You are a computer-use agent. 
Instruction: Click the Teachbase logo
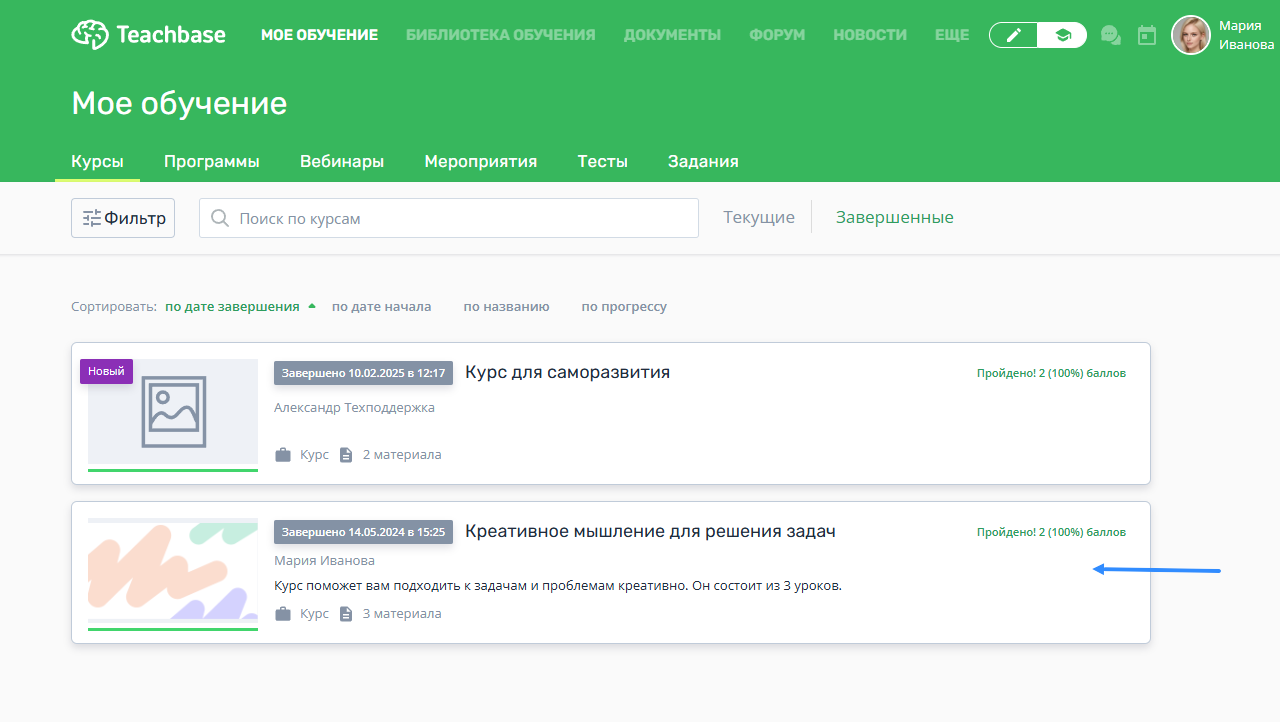click(149, 34)
